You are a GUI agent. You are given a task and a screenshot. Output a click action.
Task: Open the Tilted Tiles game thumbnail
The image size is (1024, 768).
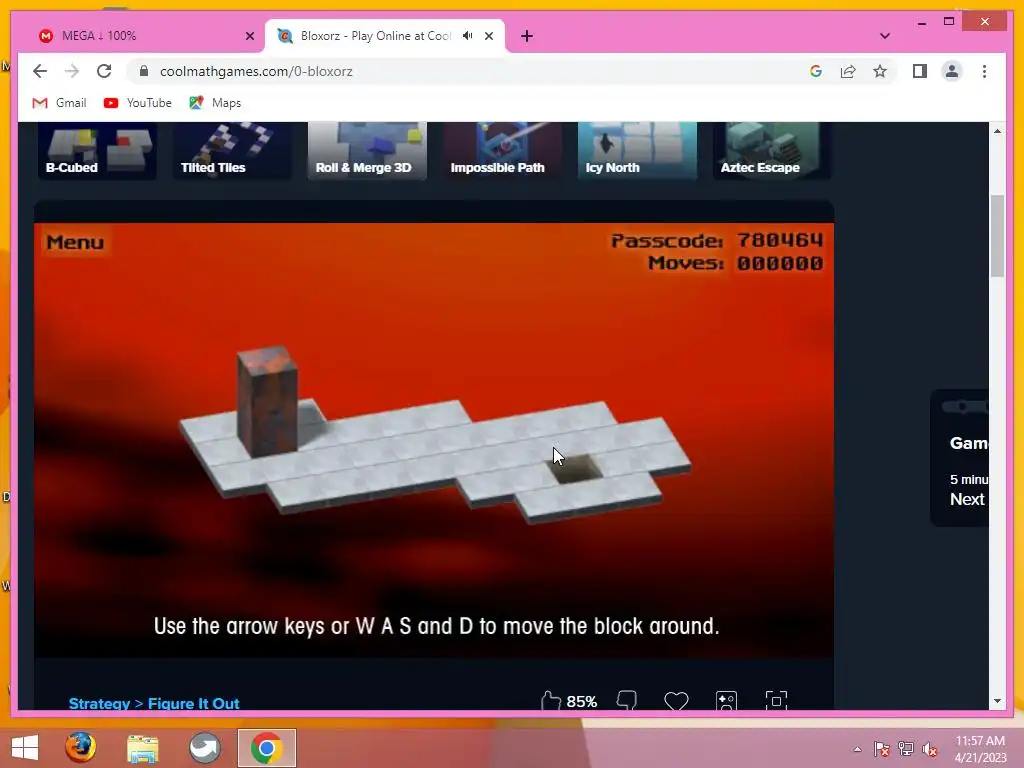click(x=232, y=150)
